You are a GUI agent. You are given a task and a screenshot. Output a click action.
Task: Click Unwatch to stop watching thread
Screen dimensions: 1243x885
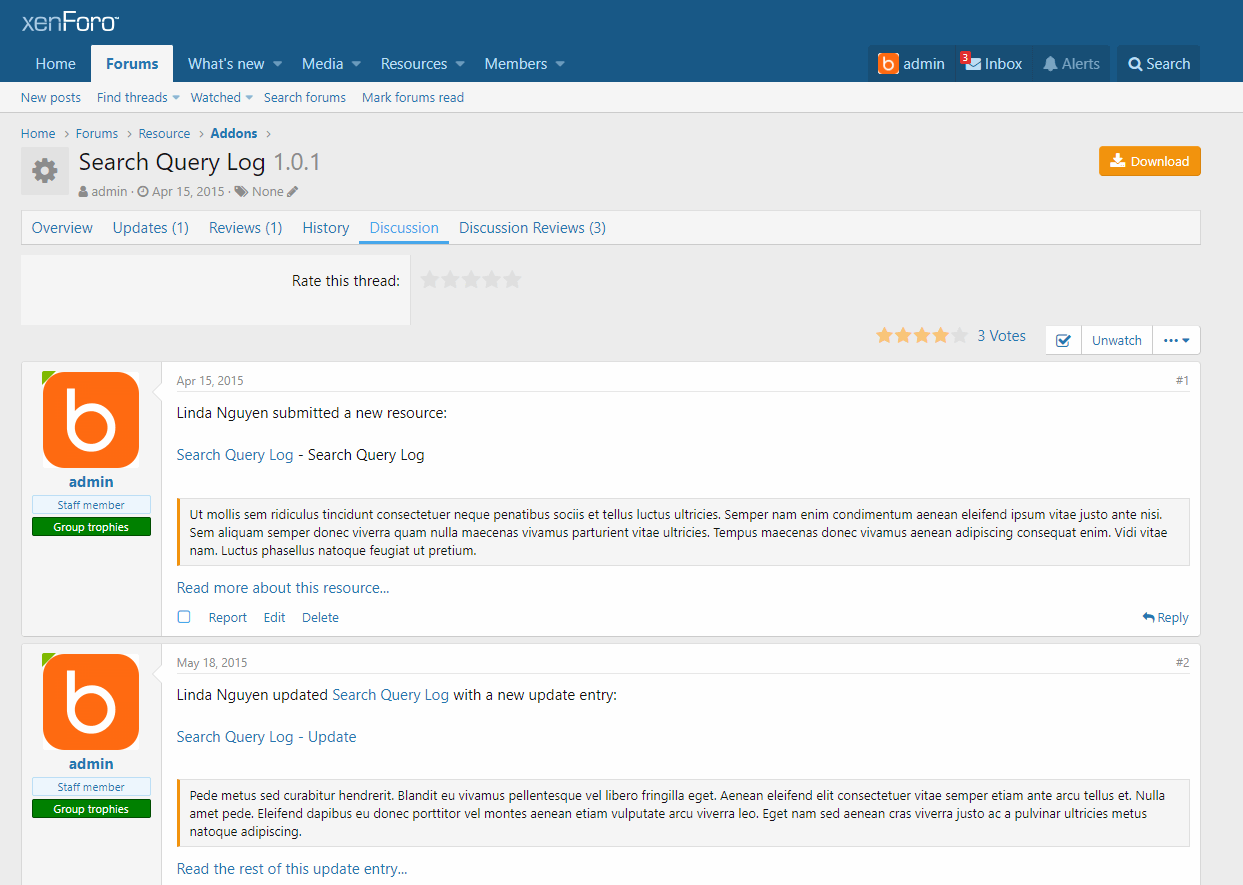pos(1116,340)
